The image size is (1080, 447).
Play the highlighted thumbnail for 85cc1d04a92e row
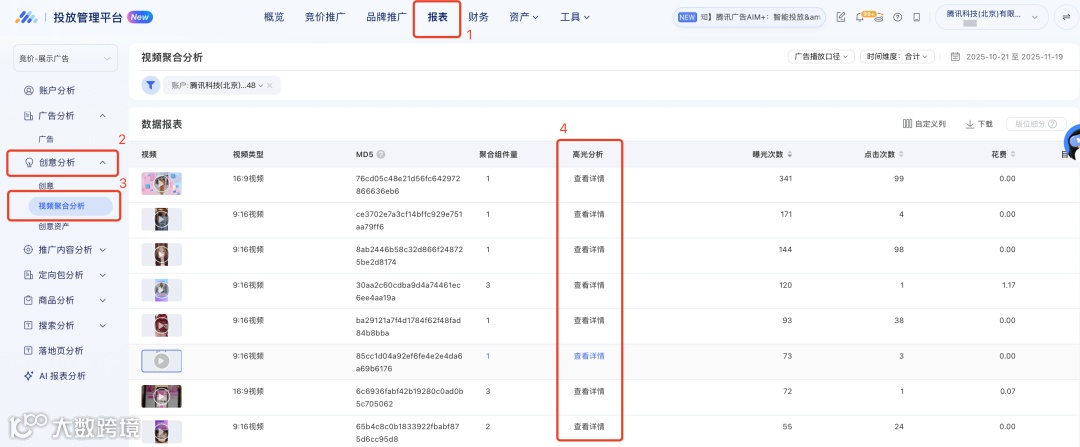pyautogui.click(x=162, y=361)
